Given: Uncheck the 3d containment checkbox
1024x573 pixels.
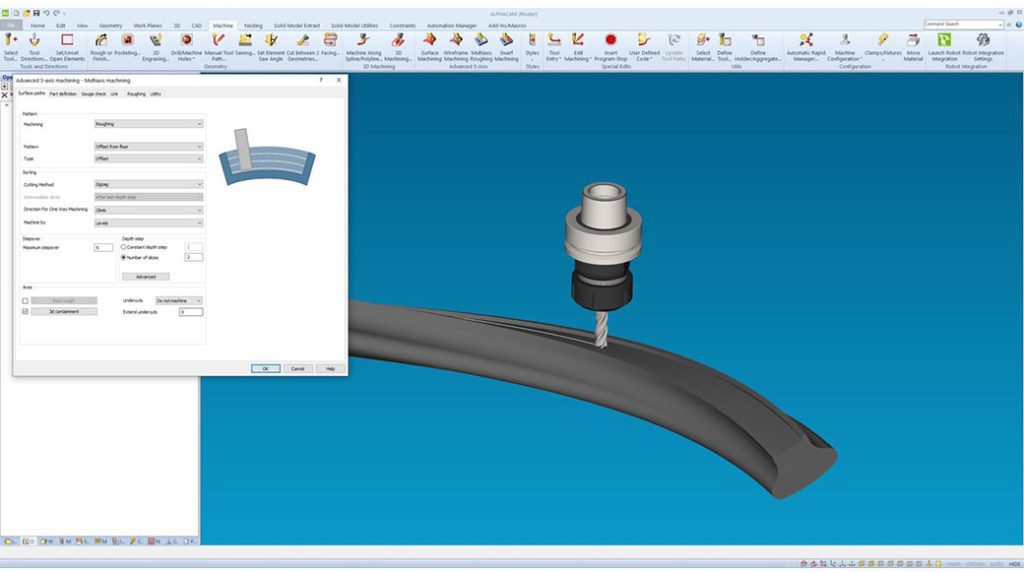Looking at the screenshot, I should click(x=25, y=311).
